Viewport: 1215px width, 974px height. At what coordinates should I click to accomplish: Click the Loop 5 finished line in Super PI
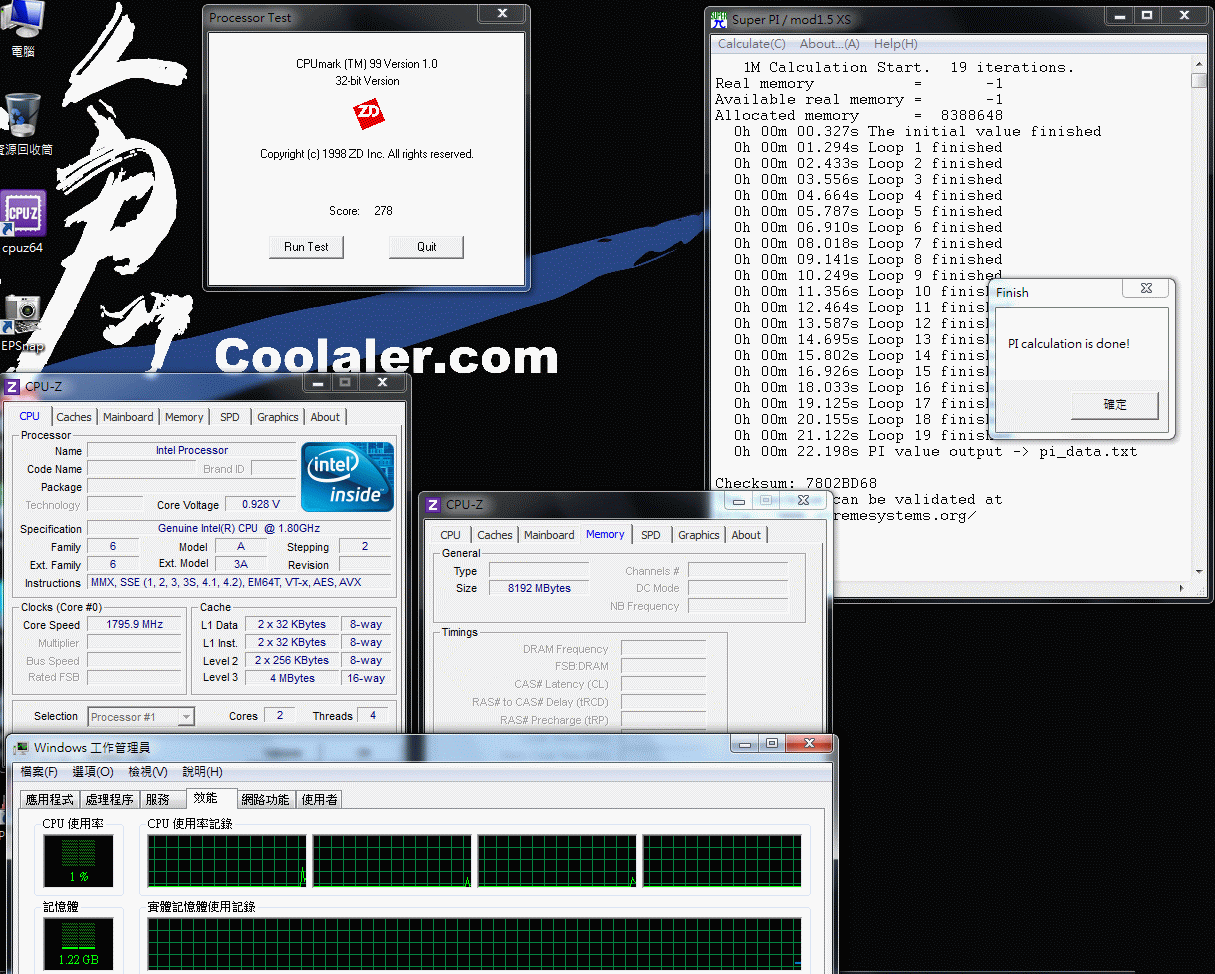point(868,211)
